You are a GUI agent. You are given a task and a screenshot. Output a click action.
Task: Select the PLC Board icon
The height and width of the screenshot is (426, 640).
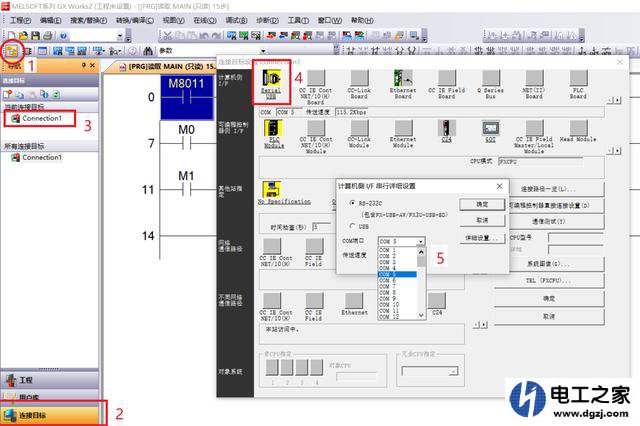(x=578, y=84)
